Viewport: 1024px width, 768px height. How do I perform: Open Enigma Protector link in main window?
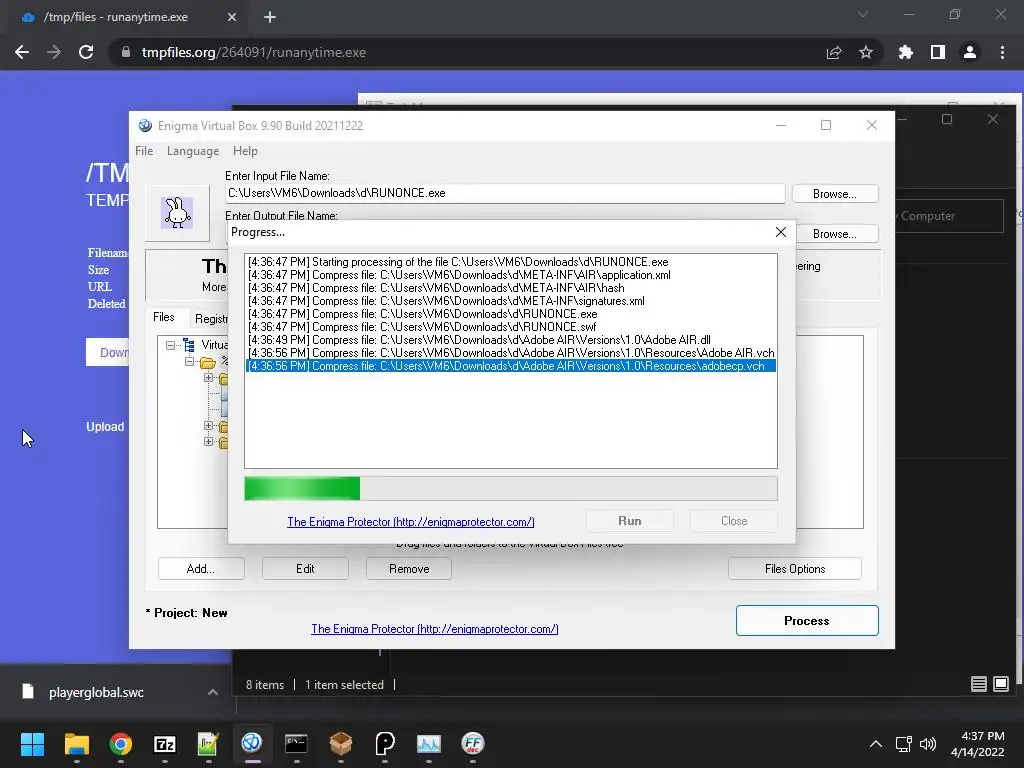point(435,629)
